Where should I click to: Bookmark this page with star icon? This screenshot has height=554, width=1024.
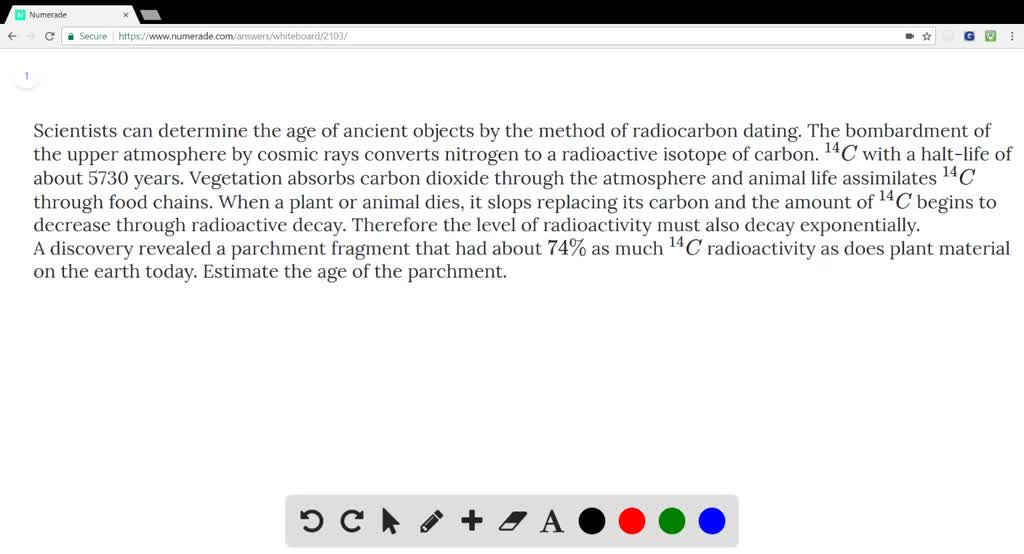click(926, 36)
